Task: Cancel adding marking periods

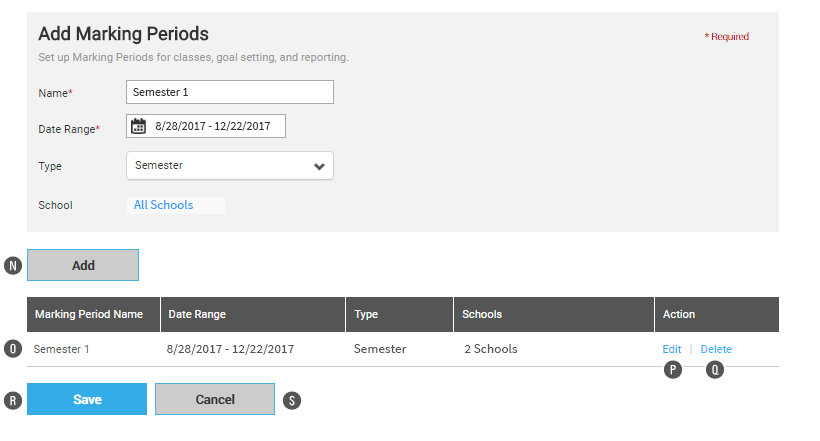Action: 215,399
